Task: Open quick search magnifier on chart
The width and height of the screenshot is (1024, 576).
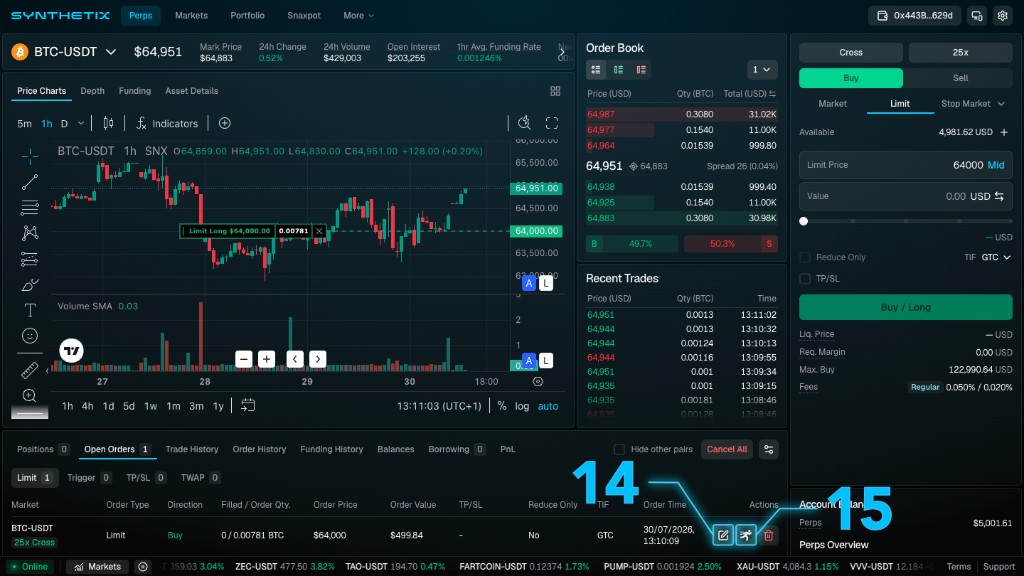Action: (524, 123)
